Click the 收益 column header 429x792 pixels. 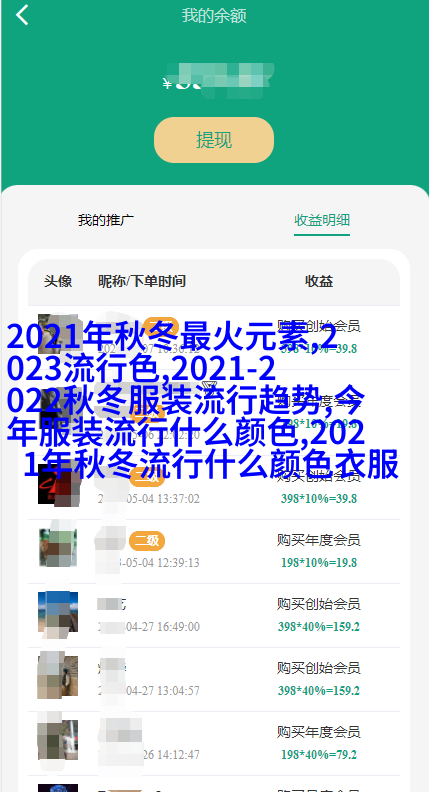coord(319,281)
